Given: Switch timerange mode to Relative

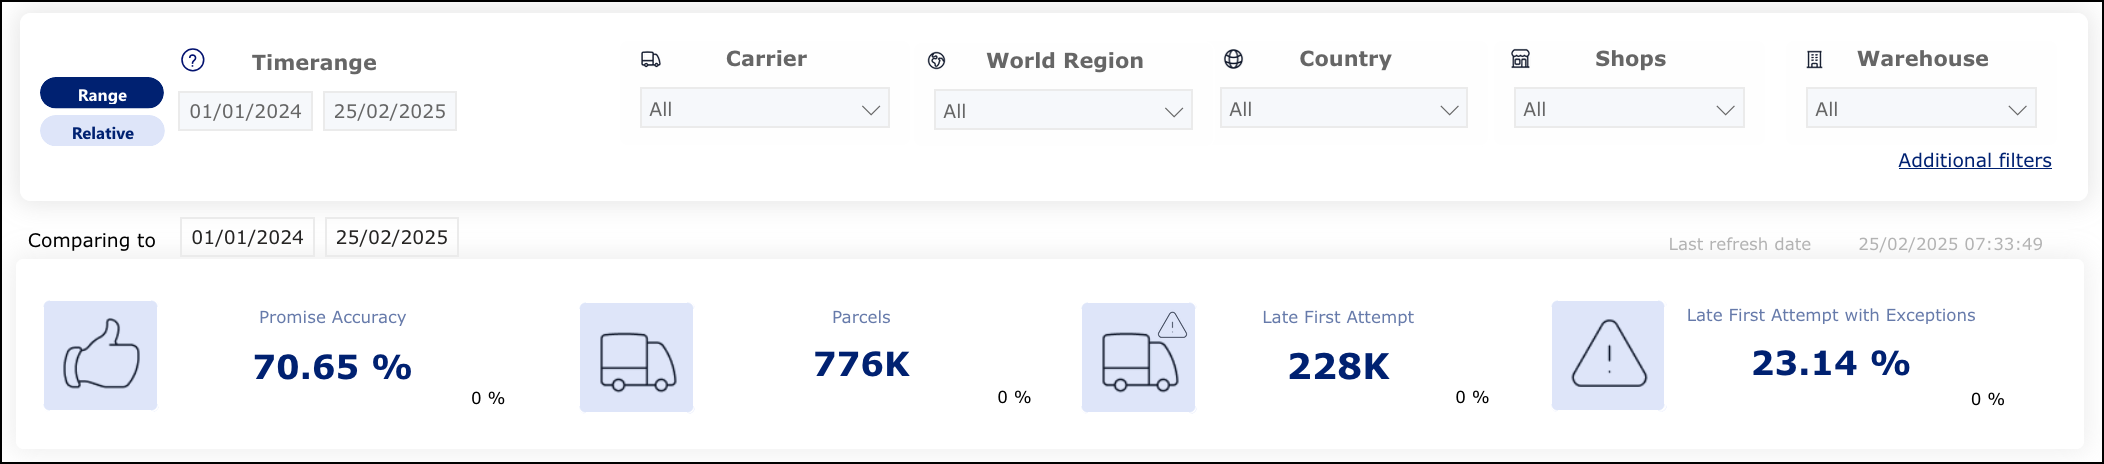Looking at the screenshot, I should coord(102,132).
